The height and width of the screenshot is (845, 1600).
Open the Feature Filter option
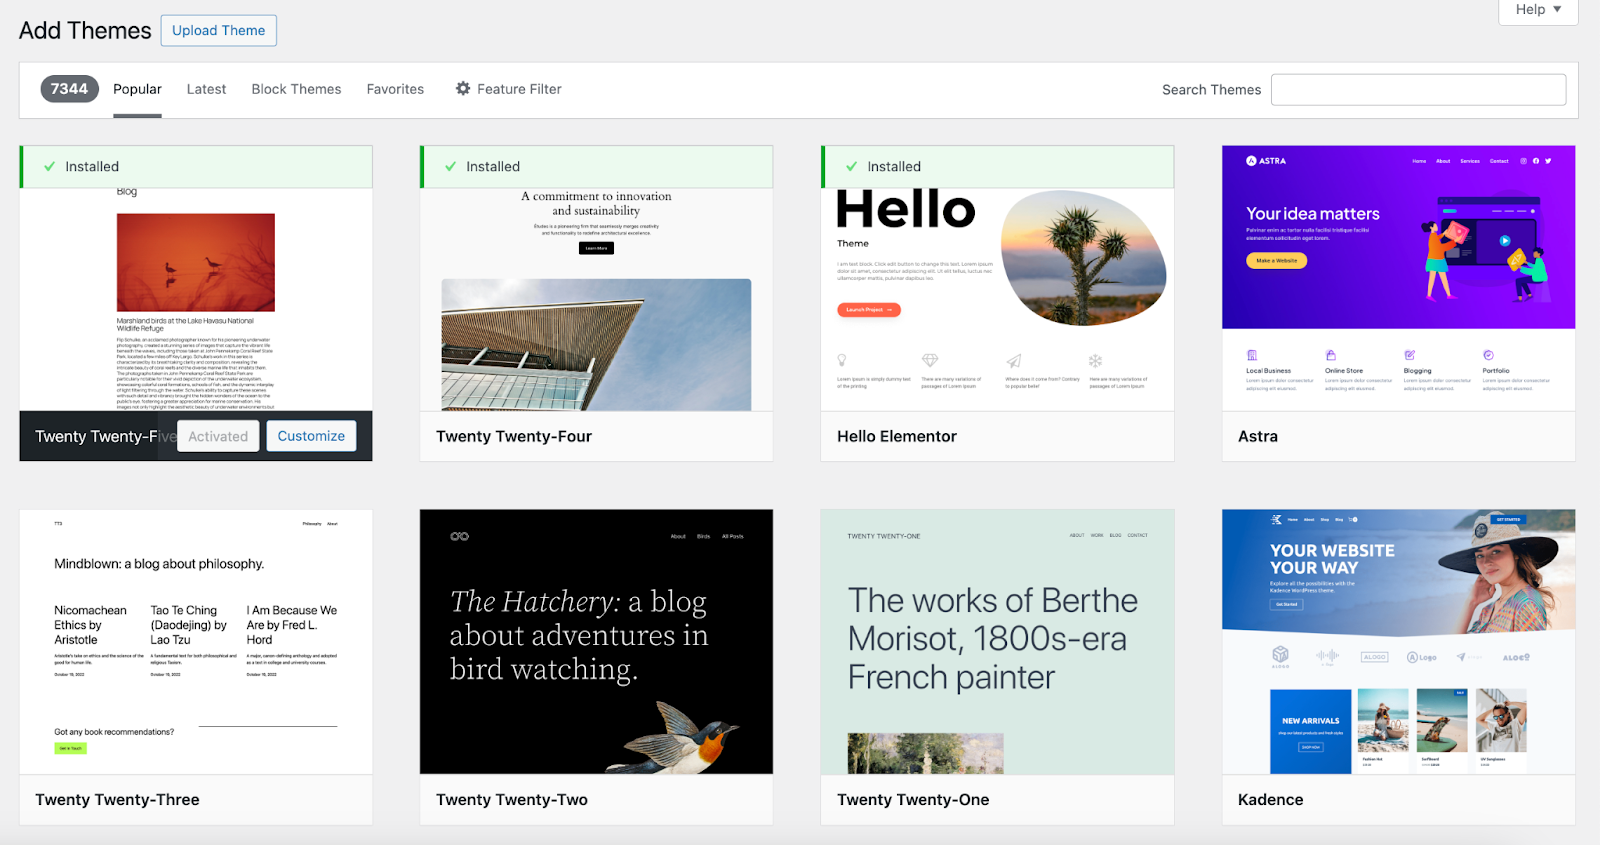click(508, 89)
